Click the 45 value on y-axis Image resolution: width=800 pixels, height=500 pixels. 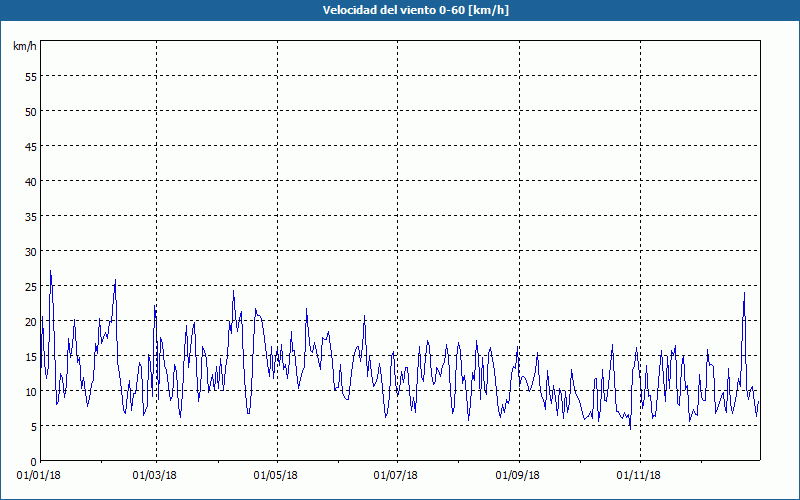point(31,146)
